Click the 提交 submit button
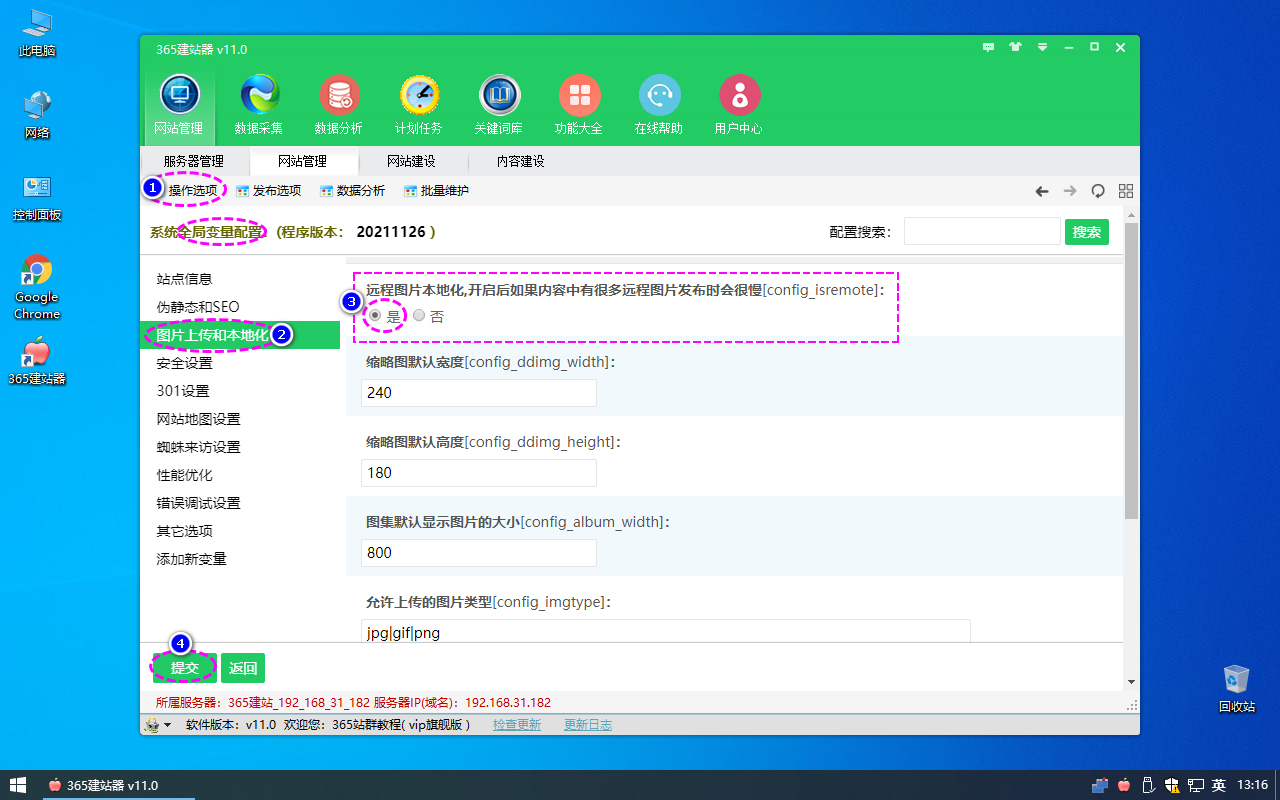Screen dimensions: 1280x800 185,668
